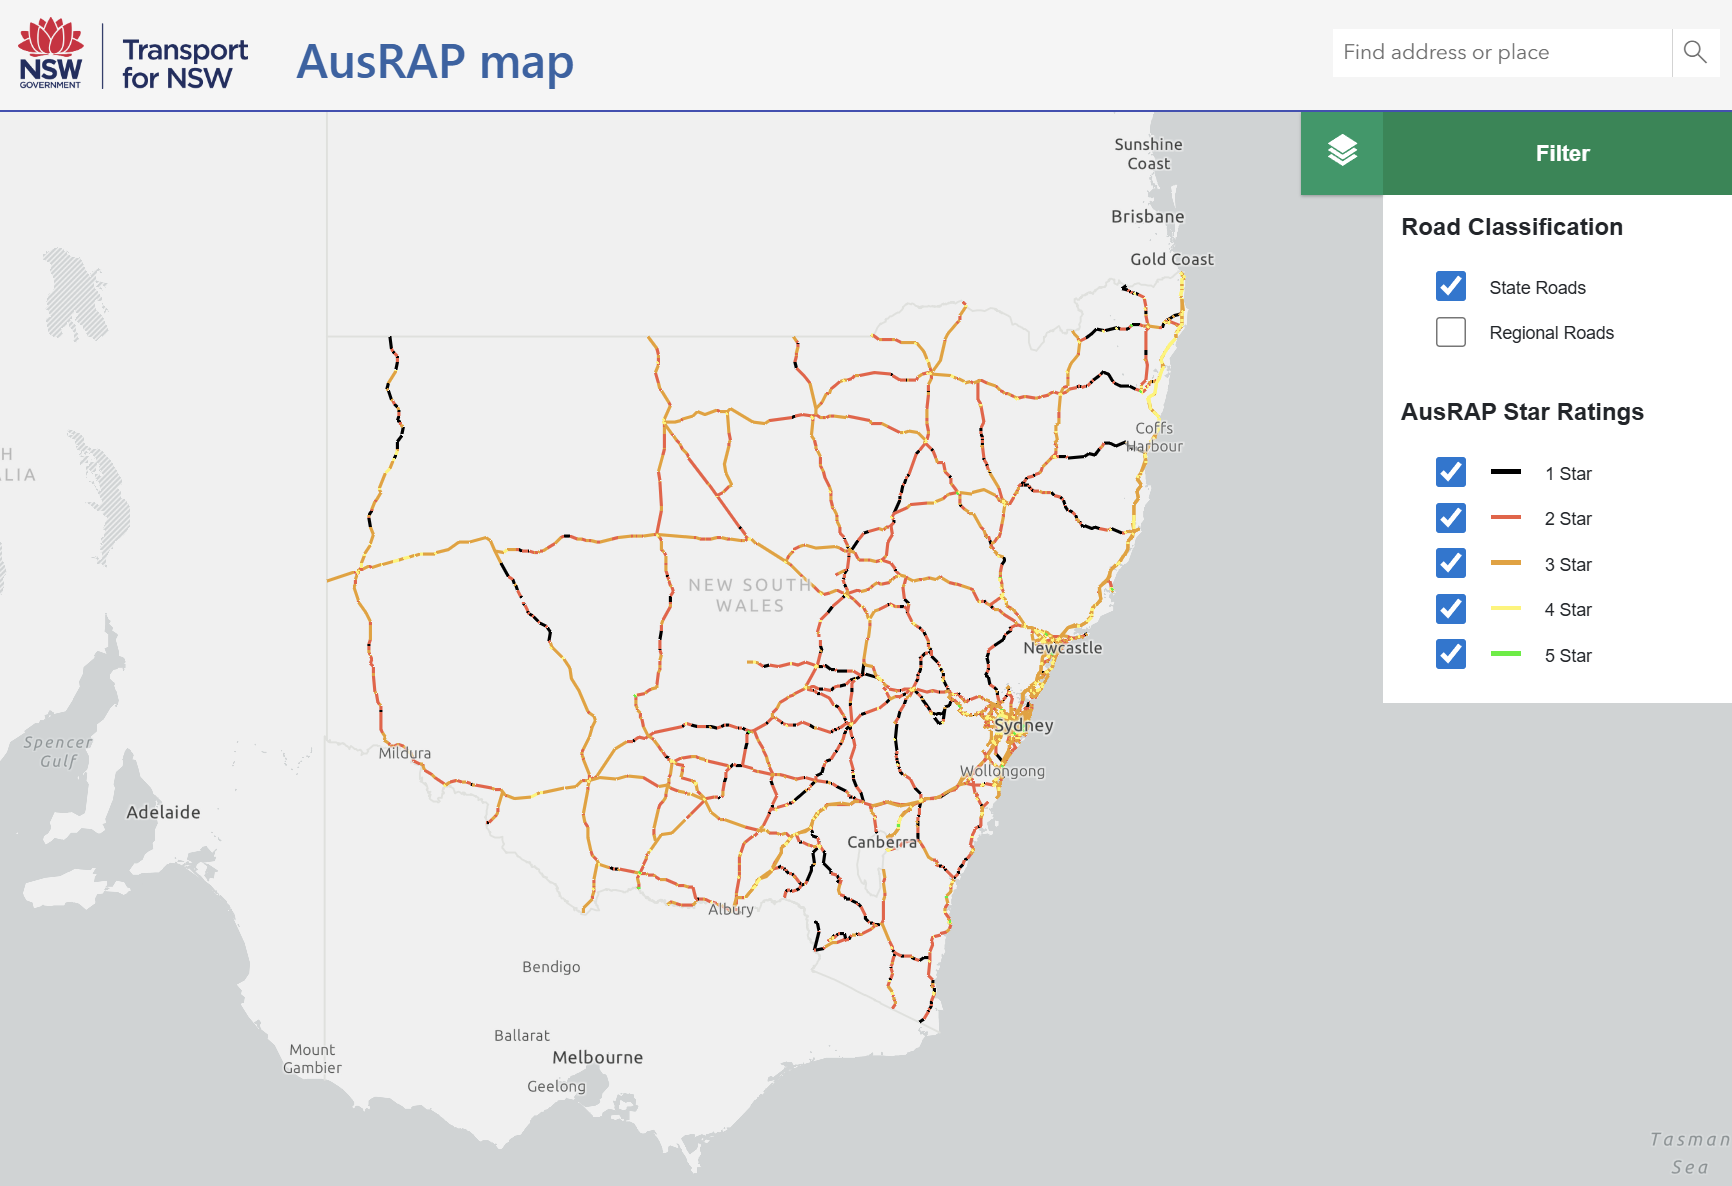Uncheck the 3 Star rating filter

(x=1451, y=564)
